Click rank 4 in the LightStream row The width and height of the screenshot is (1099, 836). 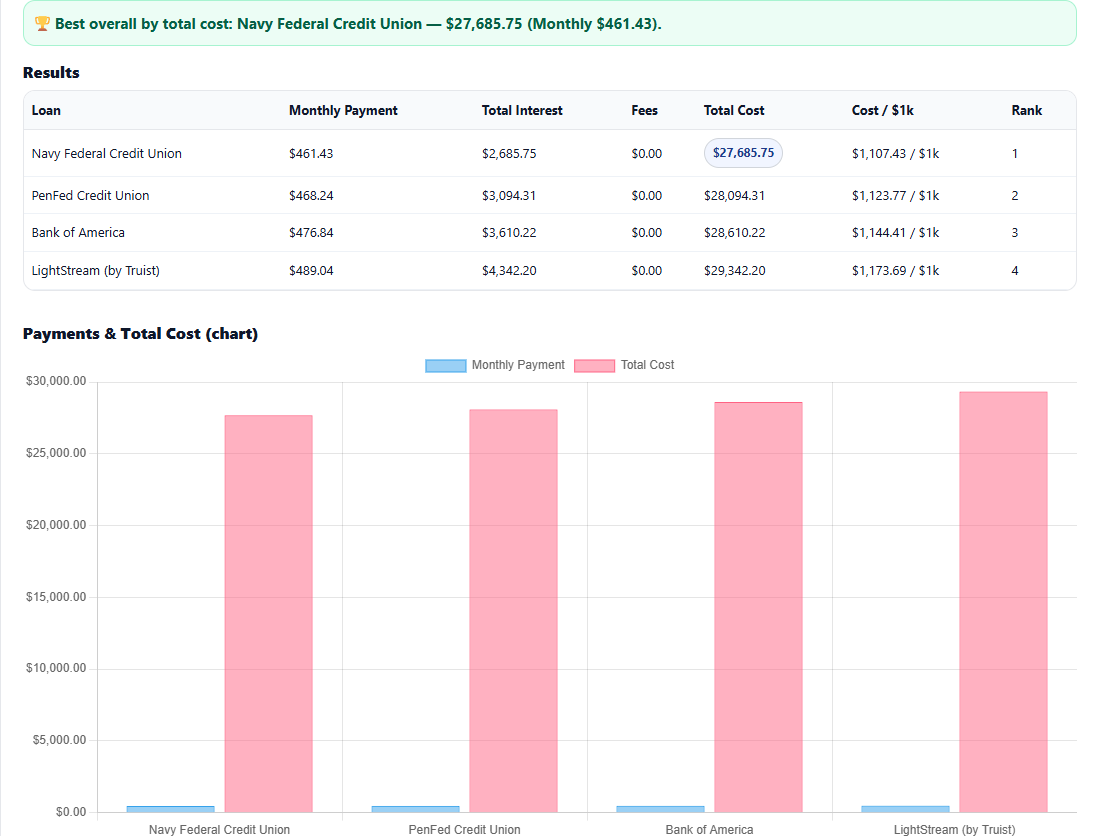pos(1015,270)
